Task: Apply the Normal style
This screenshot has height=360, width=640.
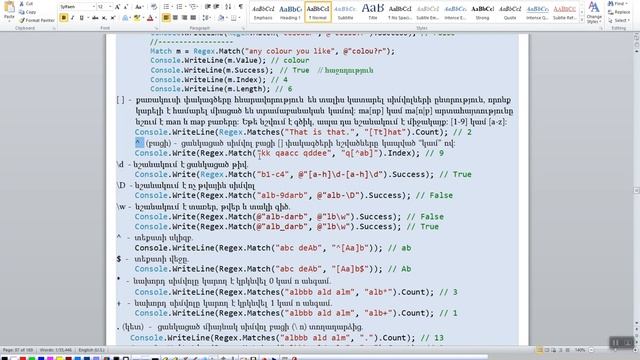Action: [x=318, y=12]
